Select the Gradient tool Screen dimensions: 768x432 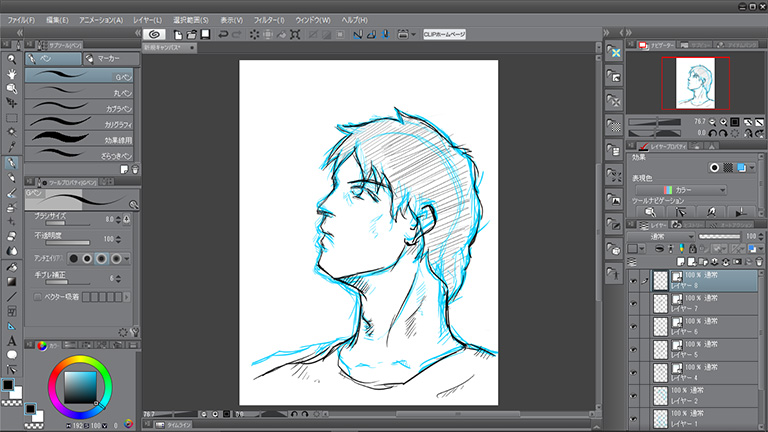pyautogui.click(x=11, y=282)
